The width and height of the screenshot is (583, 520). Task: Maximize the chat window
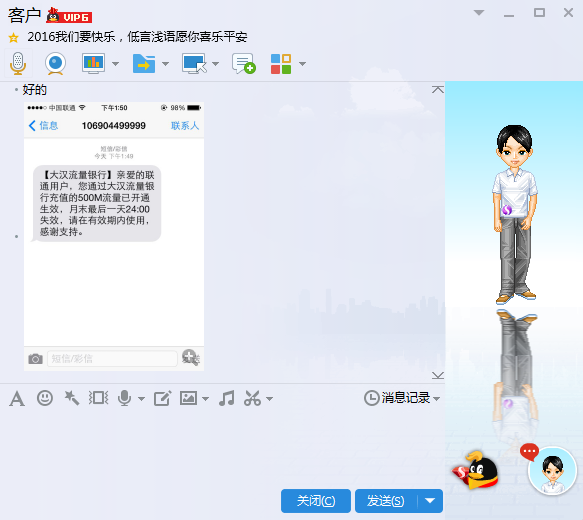point(539,13)
